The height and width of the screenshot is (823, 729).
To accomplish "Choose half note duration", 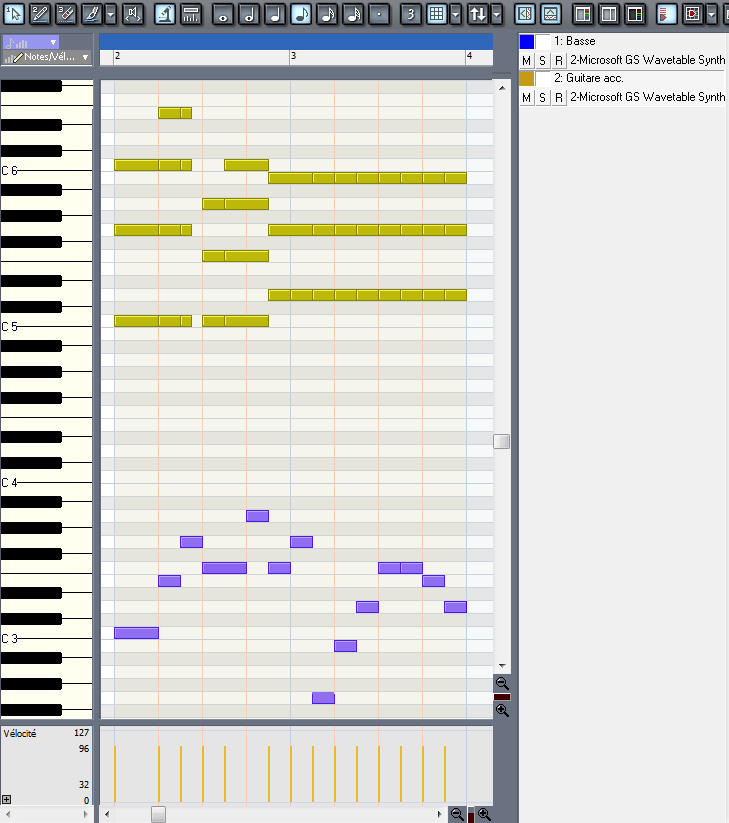I will point(249,14).
